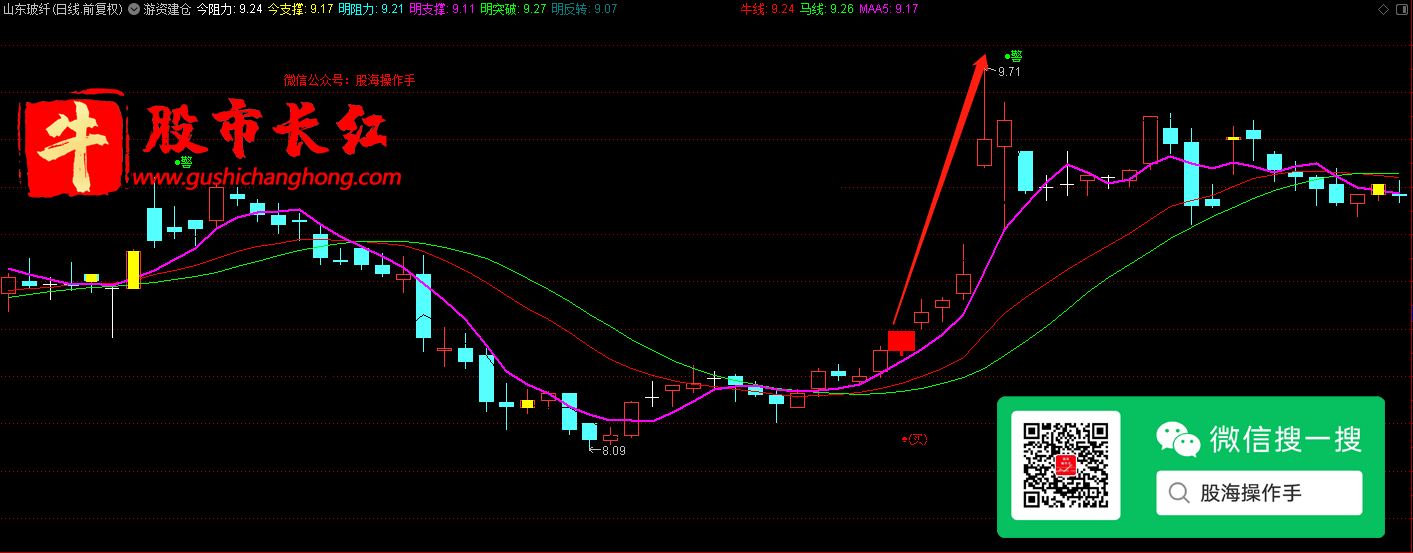Click the green 明突破: 9.27 value
The image size is (1413, 553).
[x=514, y=9]
